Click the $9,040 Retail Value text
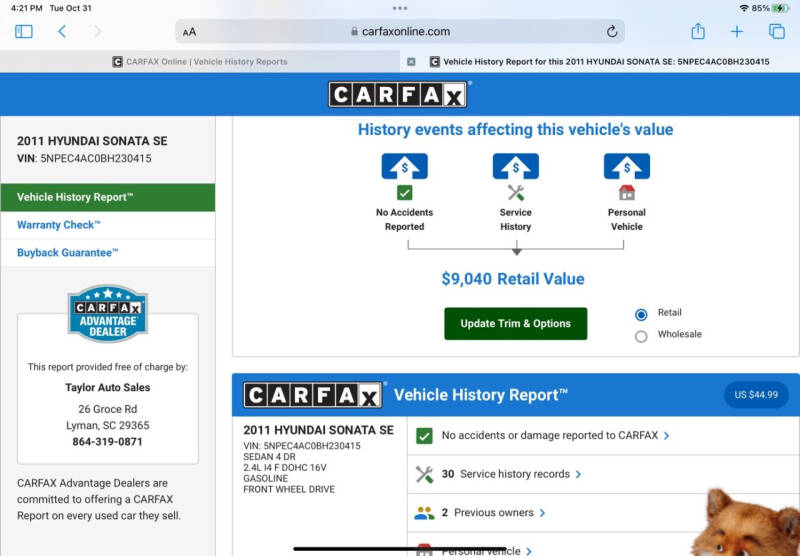Image resolution: width=800 pixels, height=556 pixels. [513, 279]
